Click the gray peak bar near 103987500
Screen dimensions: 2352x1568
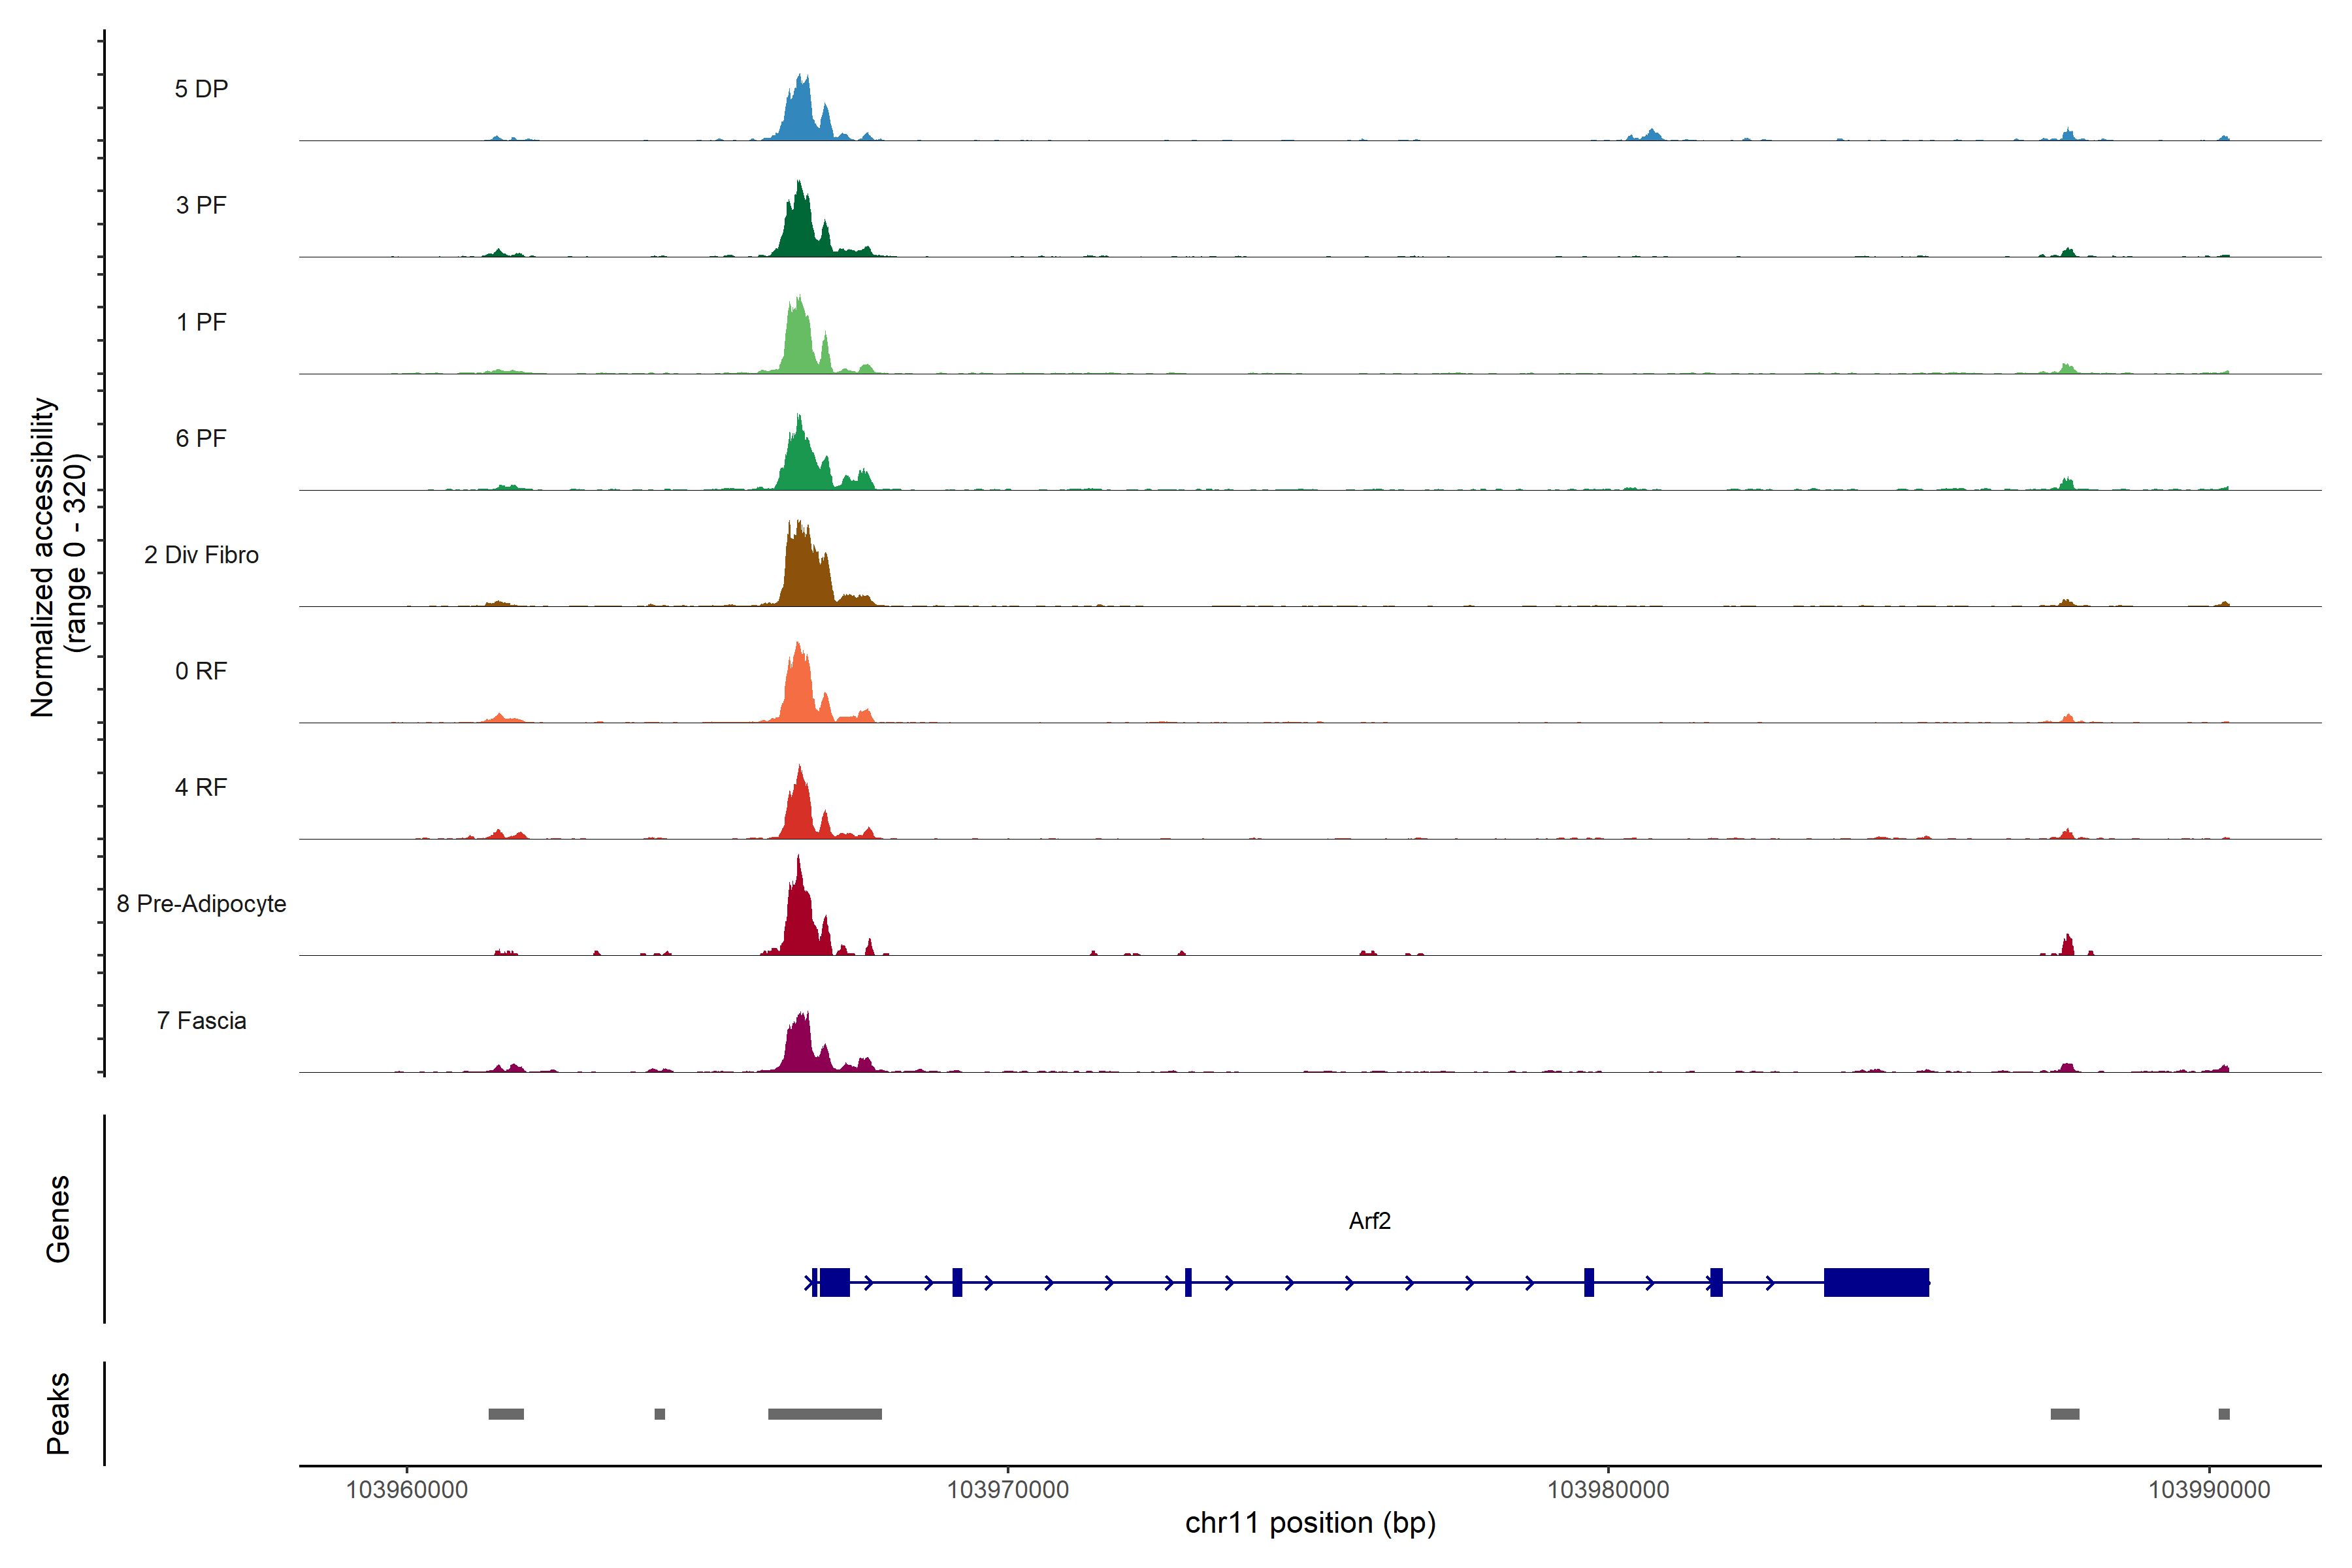(2064, 1414)
